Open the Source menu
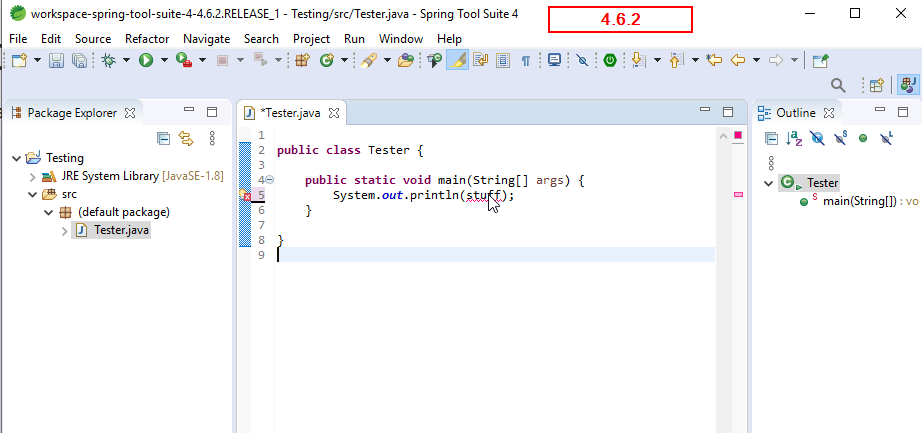The image size is (922, 433). pos(93,39)
